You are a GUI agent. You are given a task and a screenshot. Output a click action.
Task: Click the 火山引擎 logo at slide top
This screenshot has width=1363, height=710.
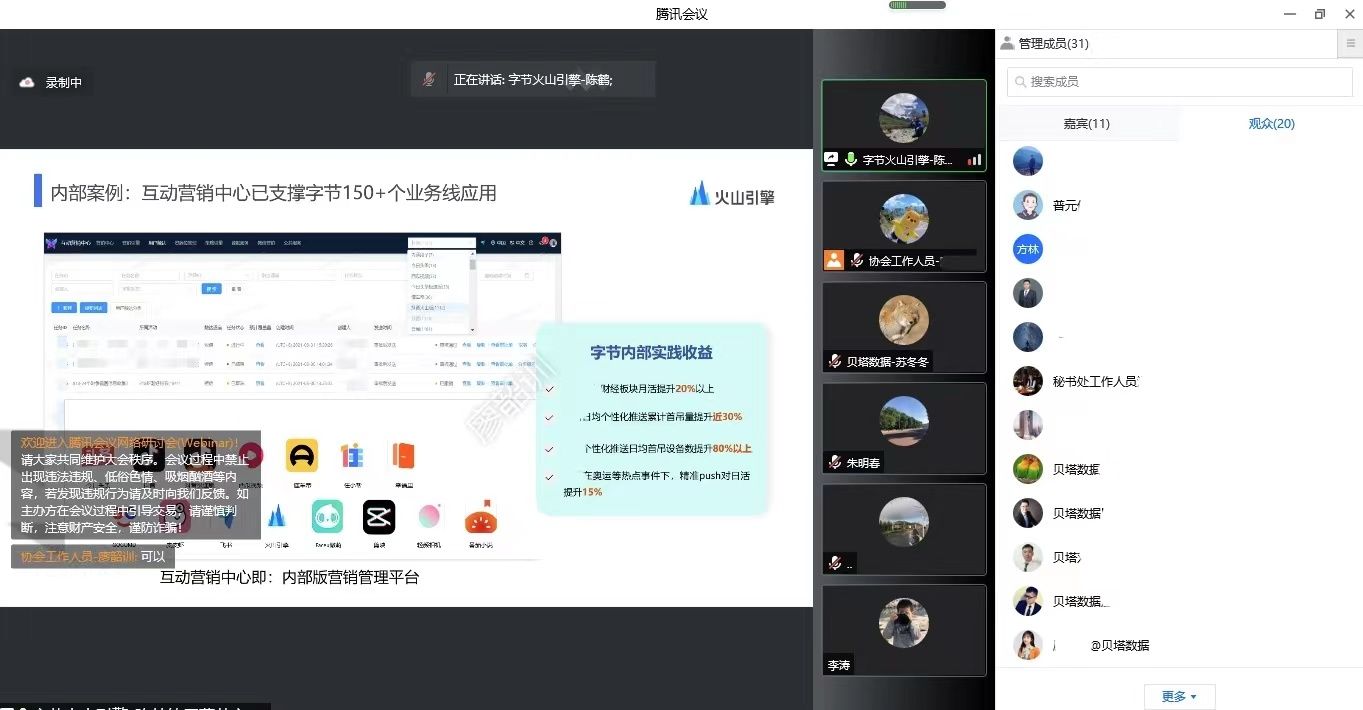732,195
